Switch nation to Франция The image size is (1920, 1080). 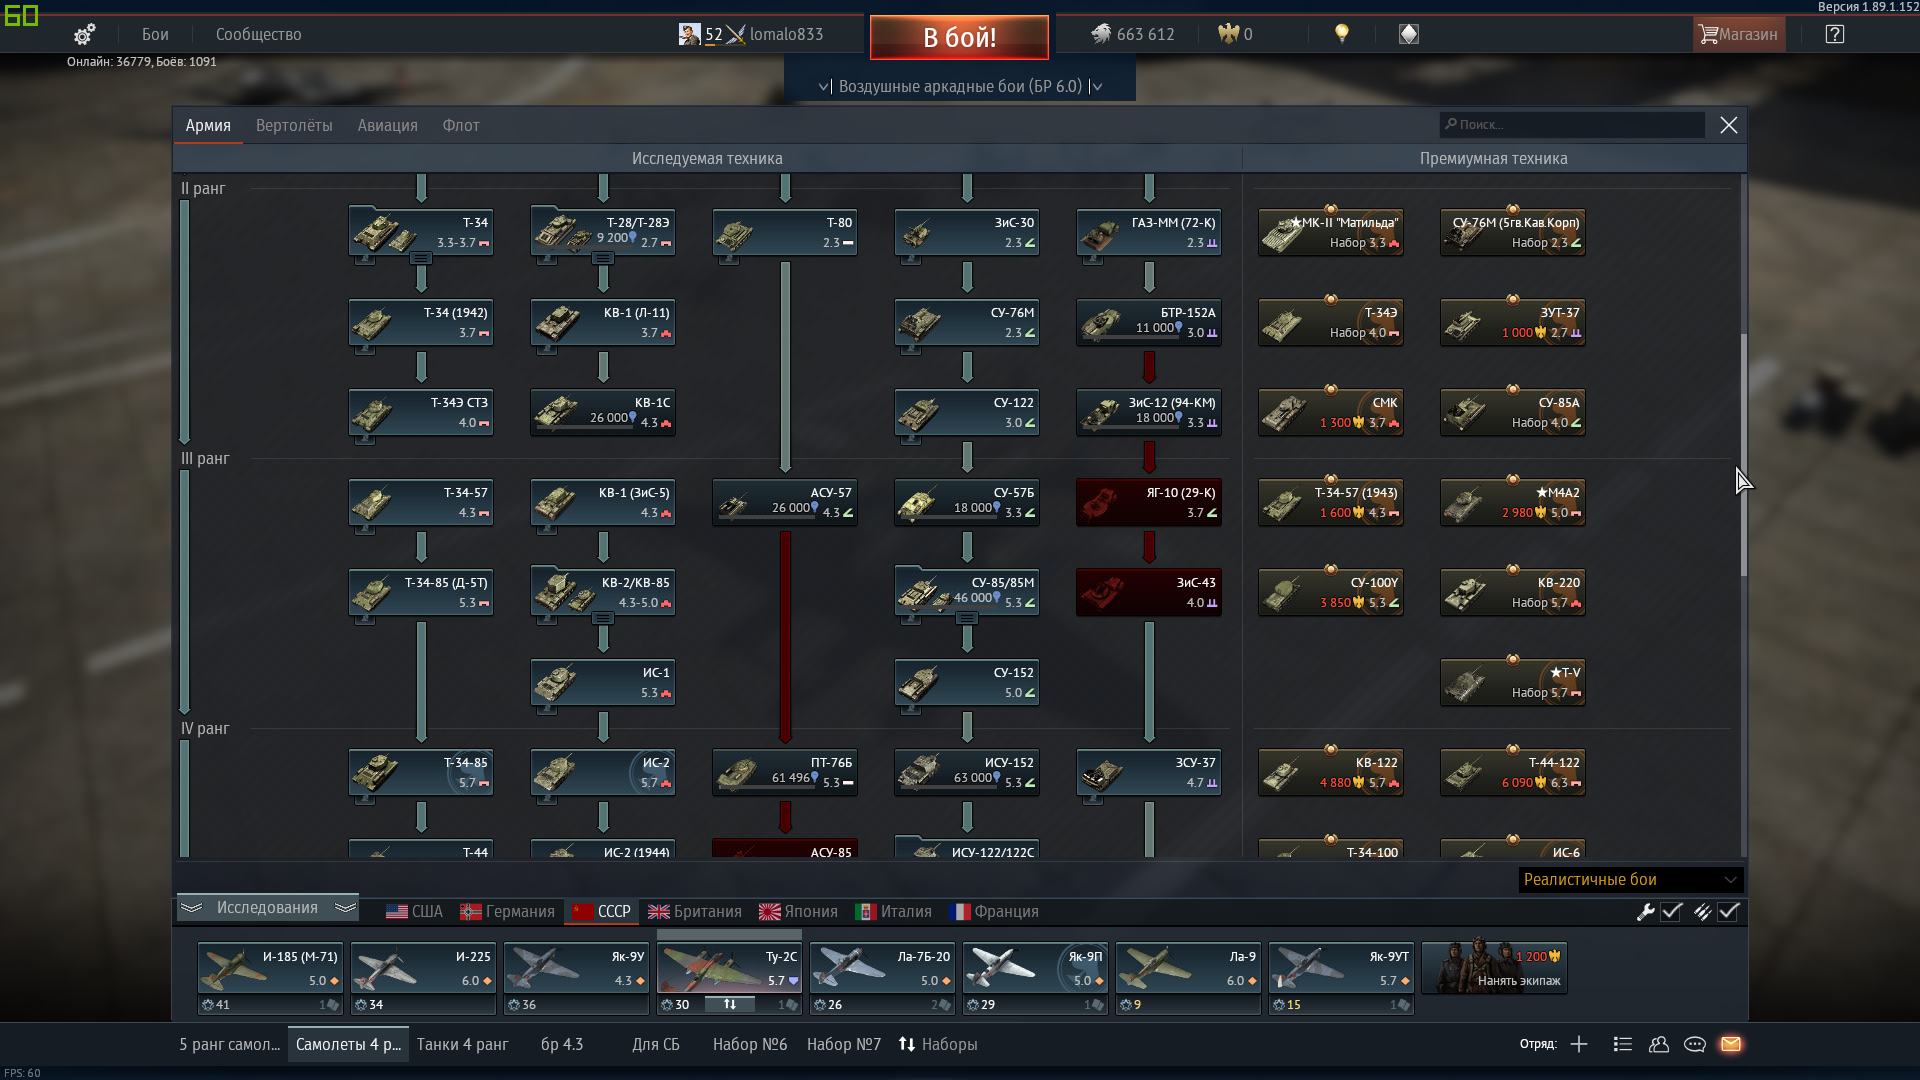(x=994, y=912)
